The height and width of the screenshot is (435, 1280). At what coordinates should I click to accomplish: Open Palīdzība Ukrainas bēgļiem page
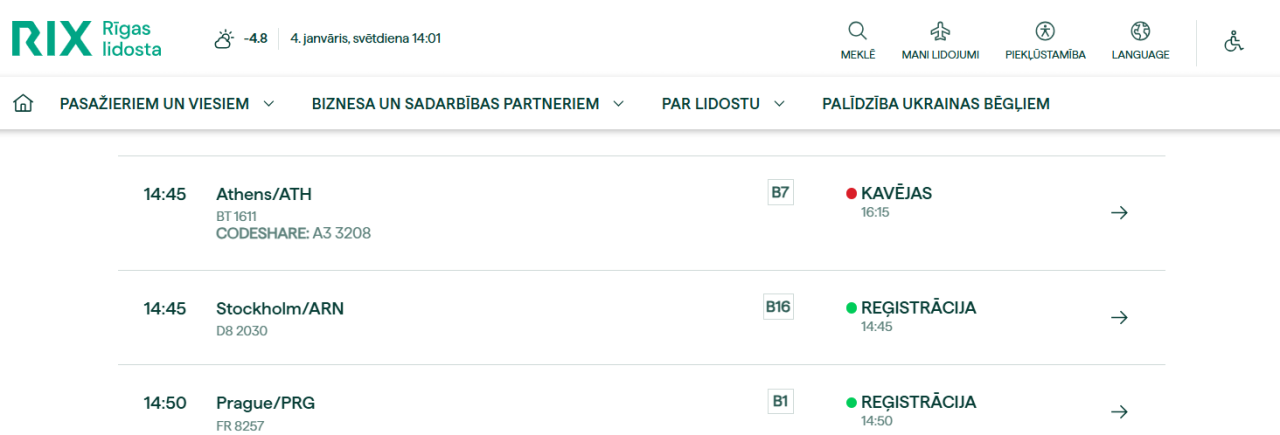(935, 103)
